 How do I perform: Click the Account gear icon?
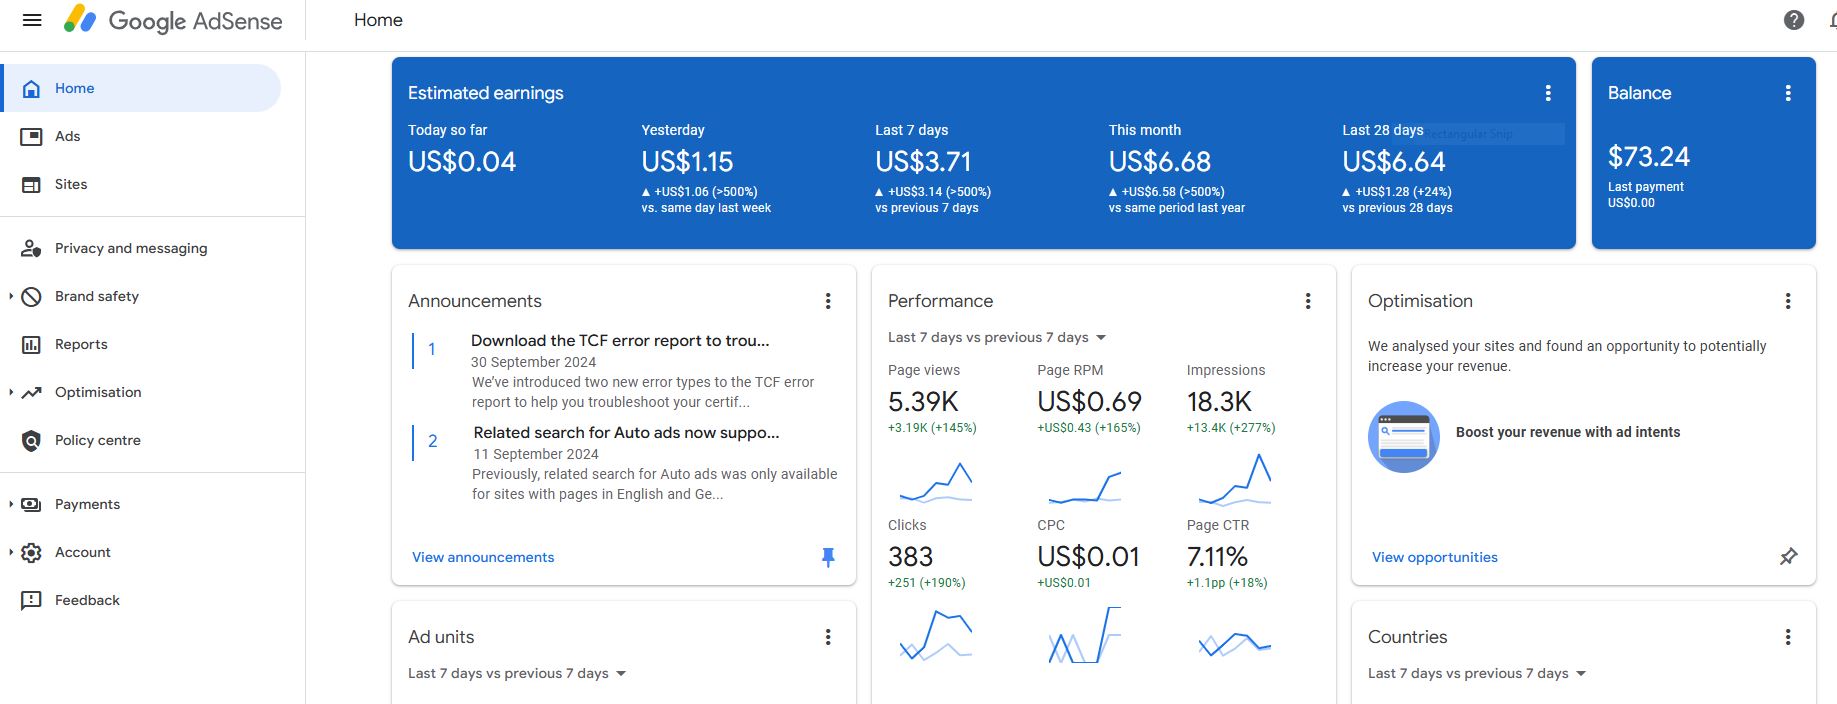click(x=31, y=552)
